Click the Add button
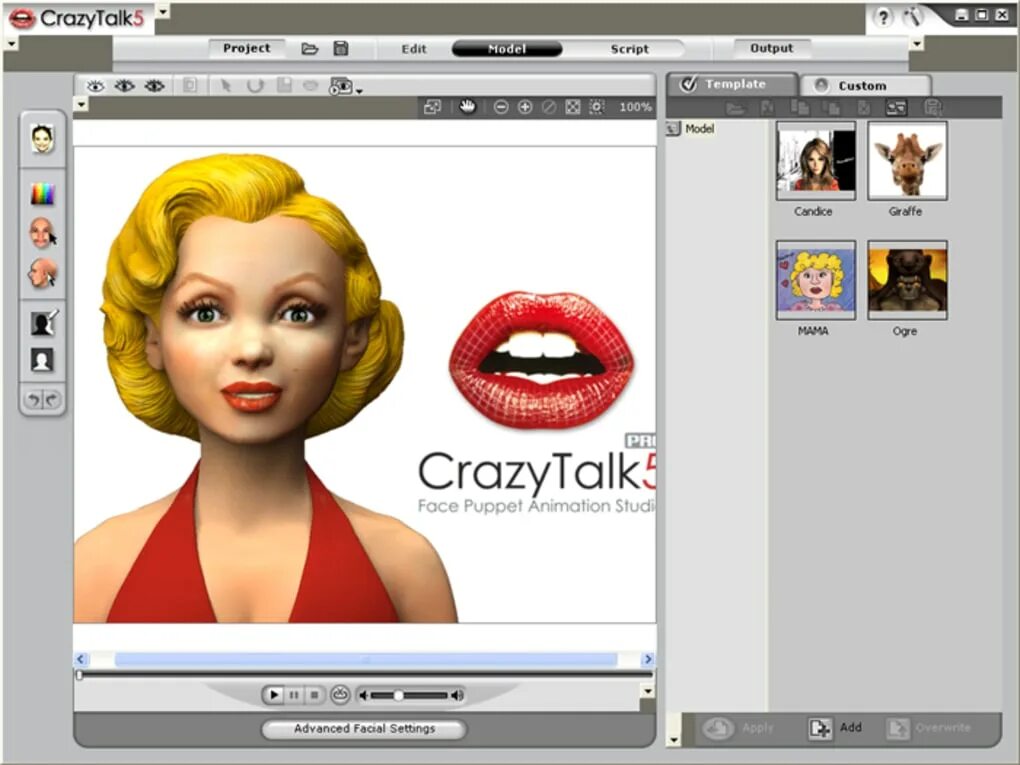Image resolution: width=1020 pixels, height=765 pixels. coord(835,727)
